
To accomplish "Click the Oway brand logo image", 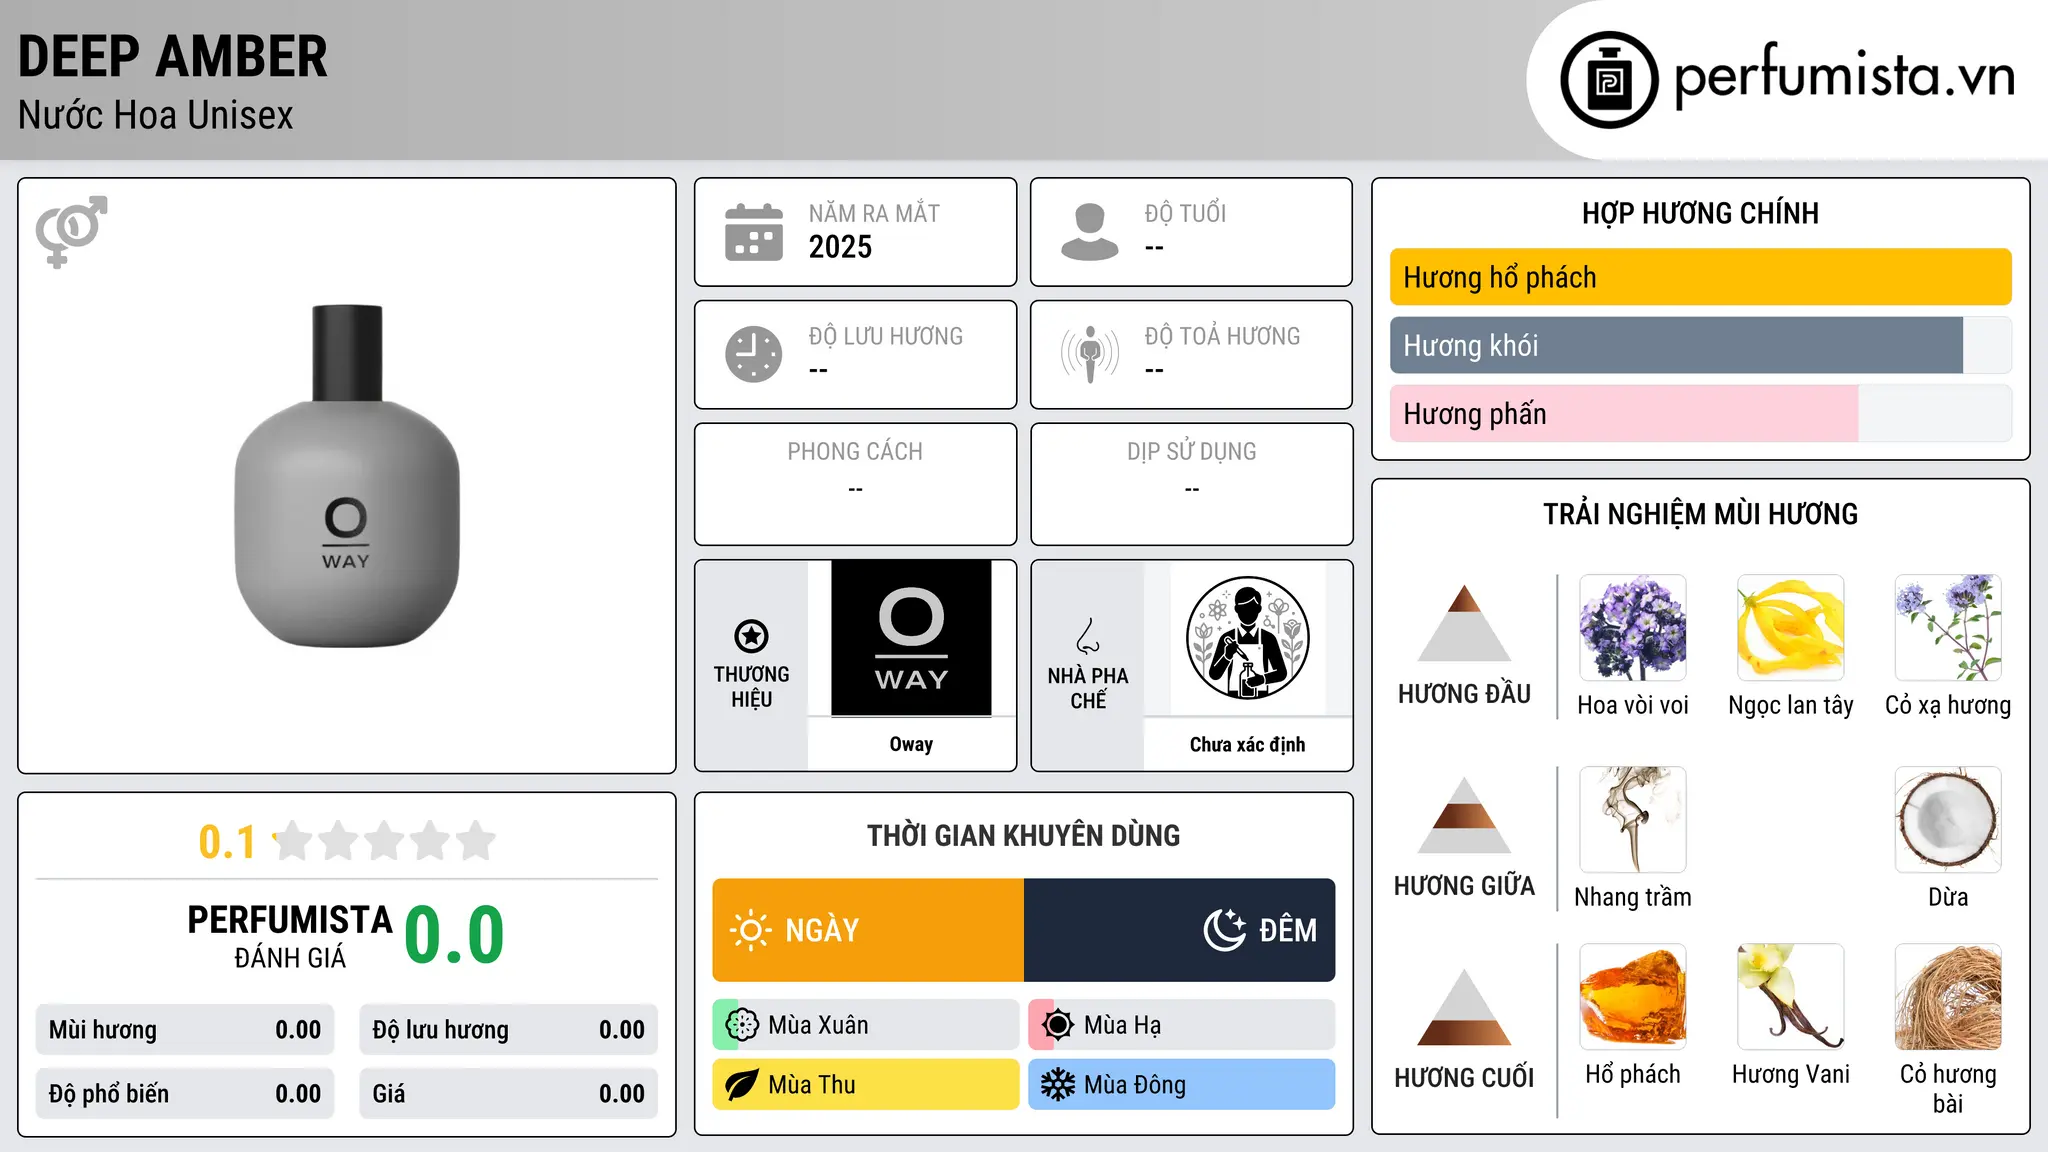I will [911, 638].
